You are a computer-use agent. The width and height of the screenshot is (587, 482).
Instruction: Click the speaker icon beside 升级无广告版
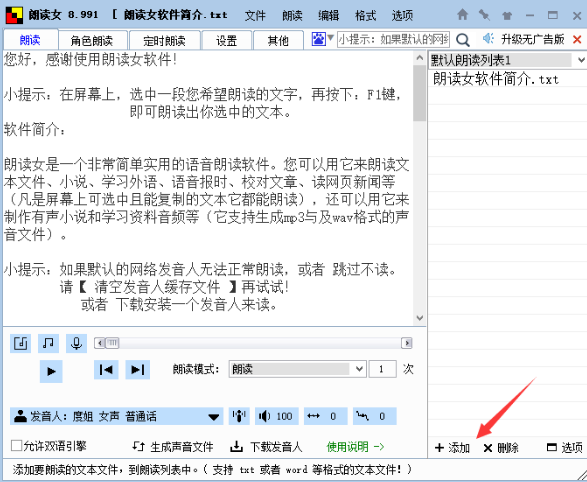click(488, 39)
